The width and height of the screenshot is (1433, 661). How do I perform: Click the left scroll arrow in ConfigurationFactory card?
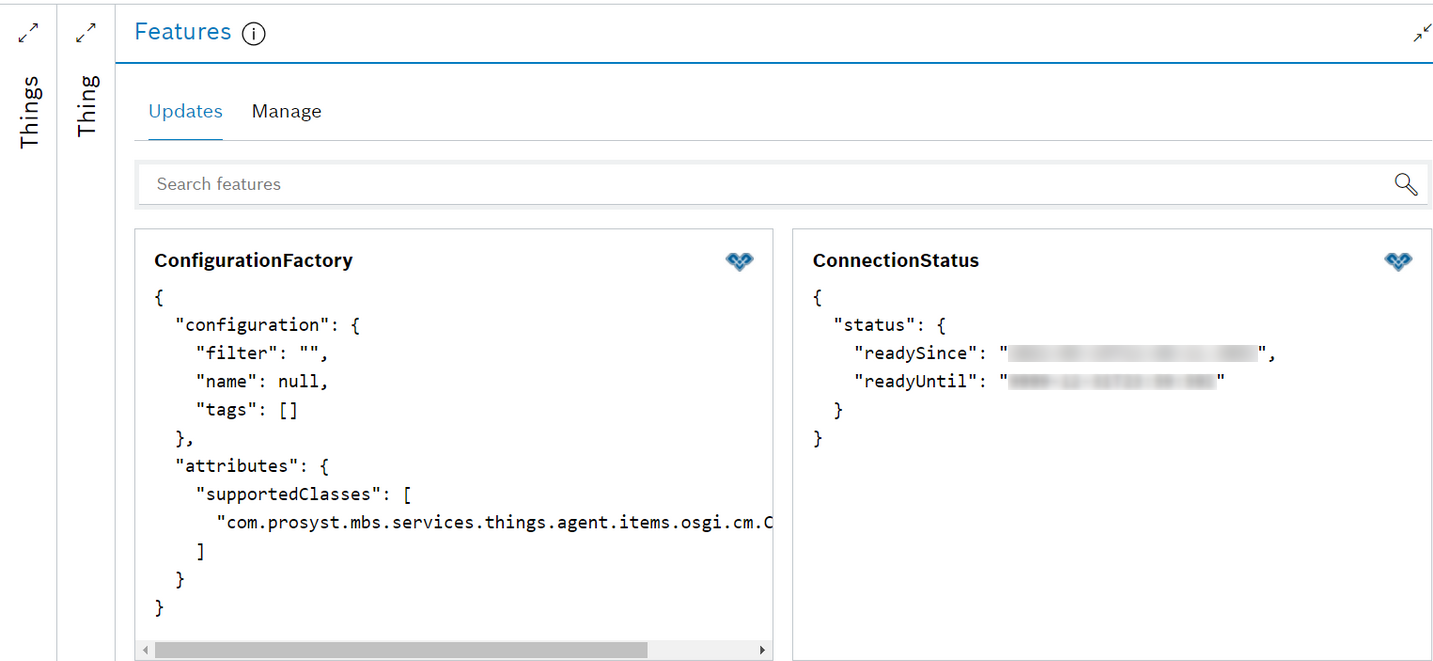point(145,650)
